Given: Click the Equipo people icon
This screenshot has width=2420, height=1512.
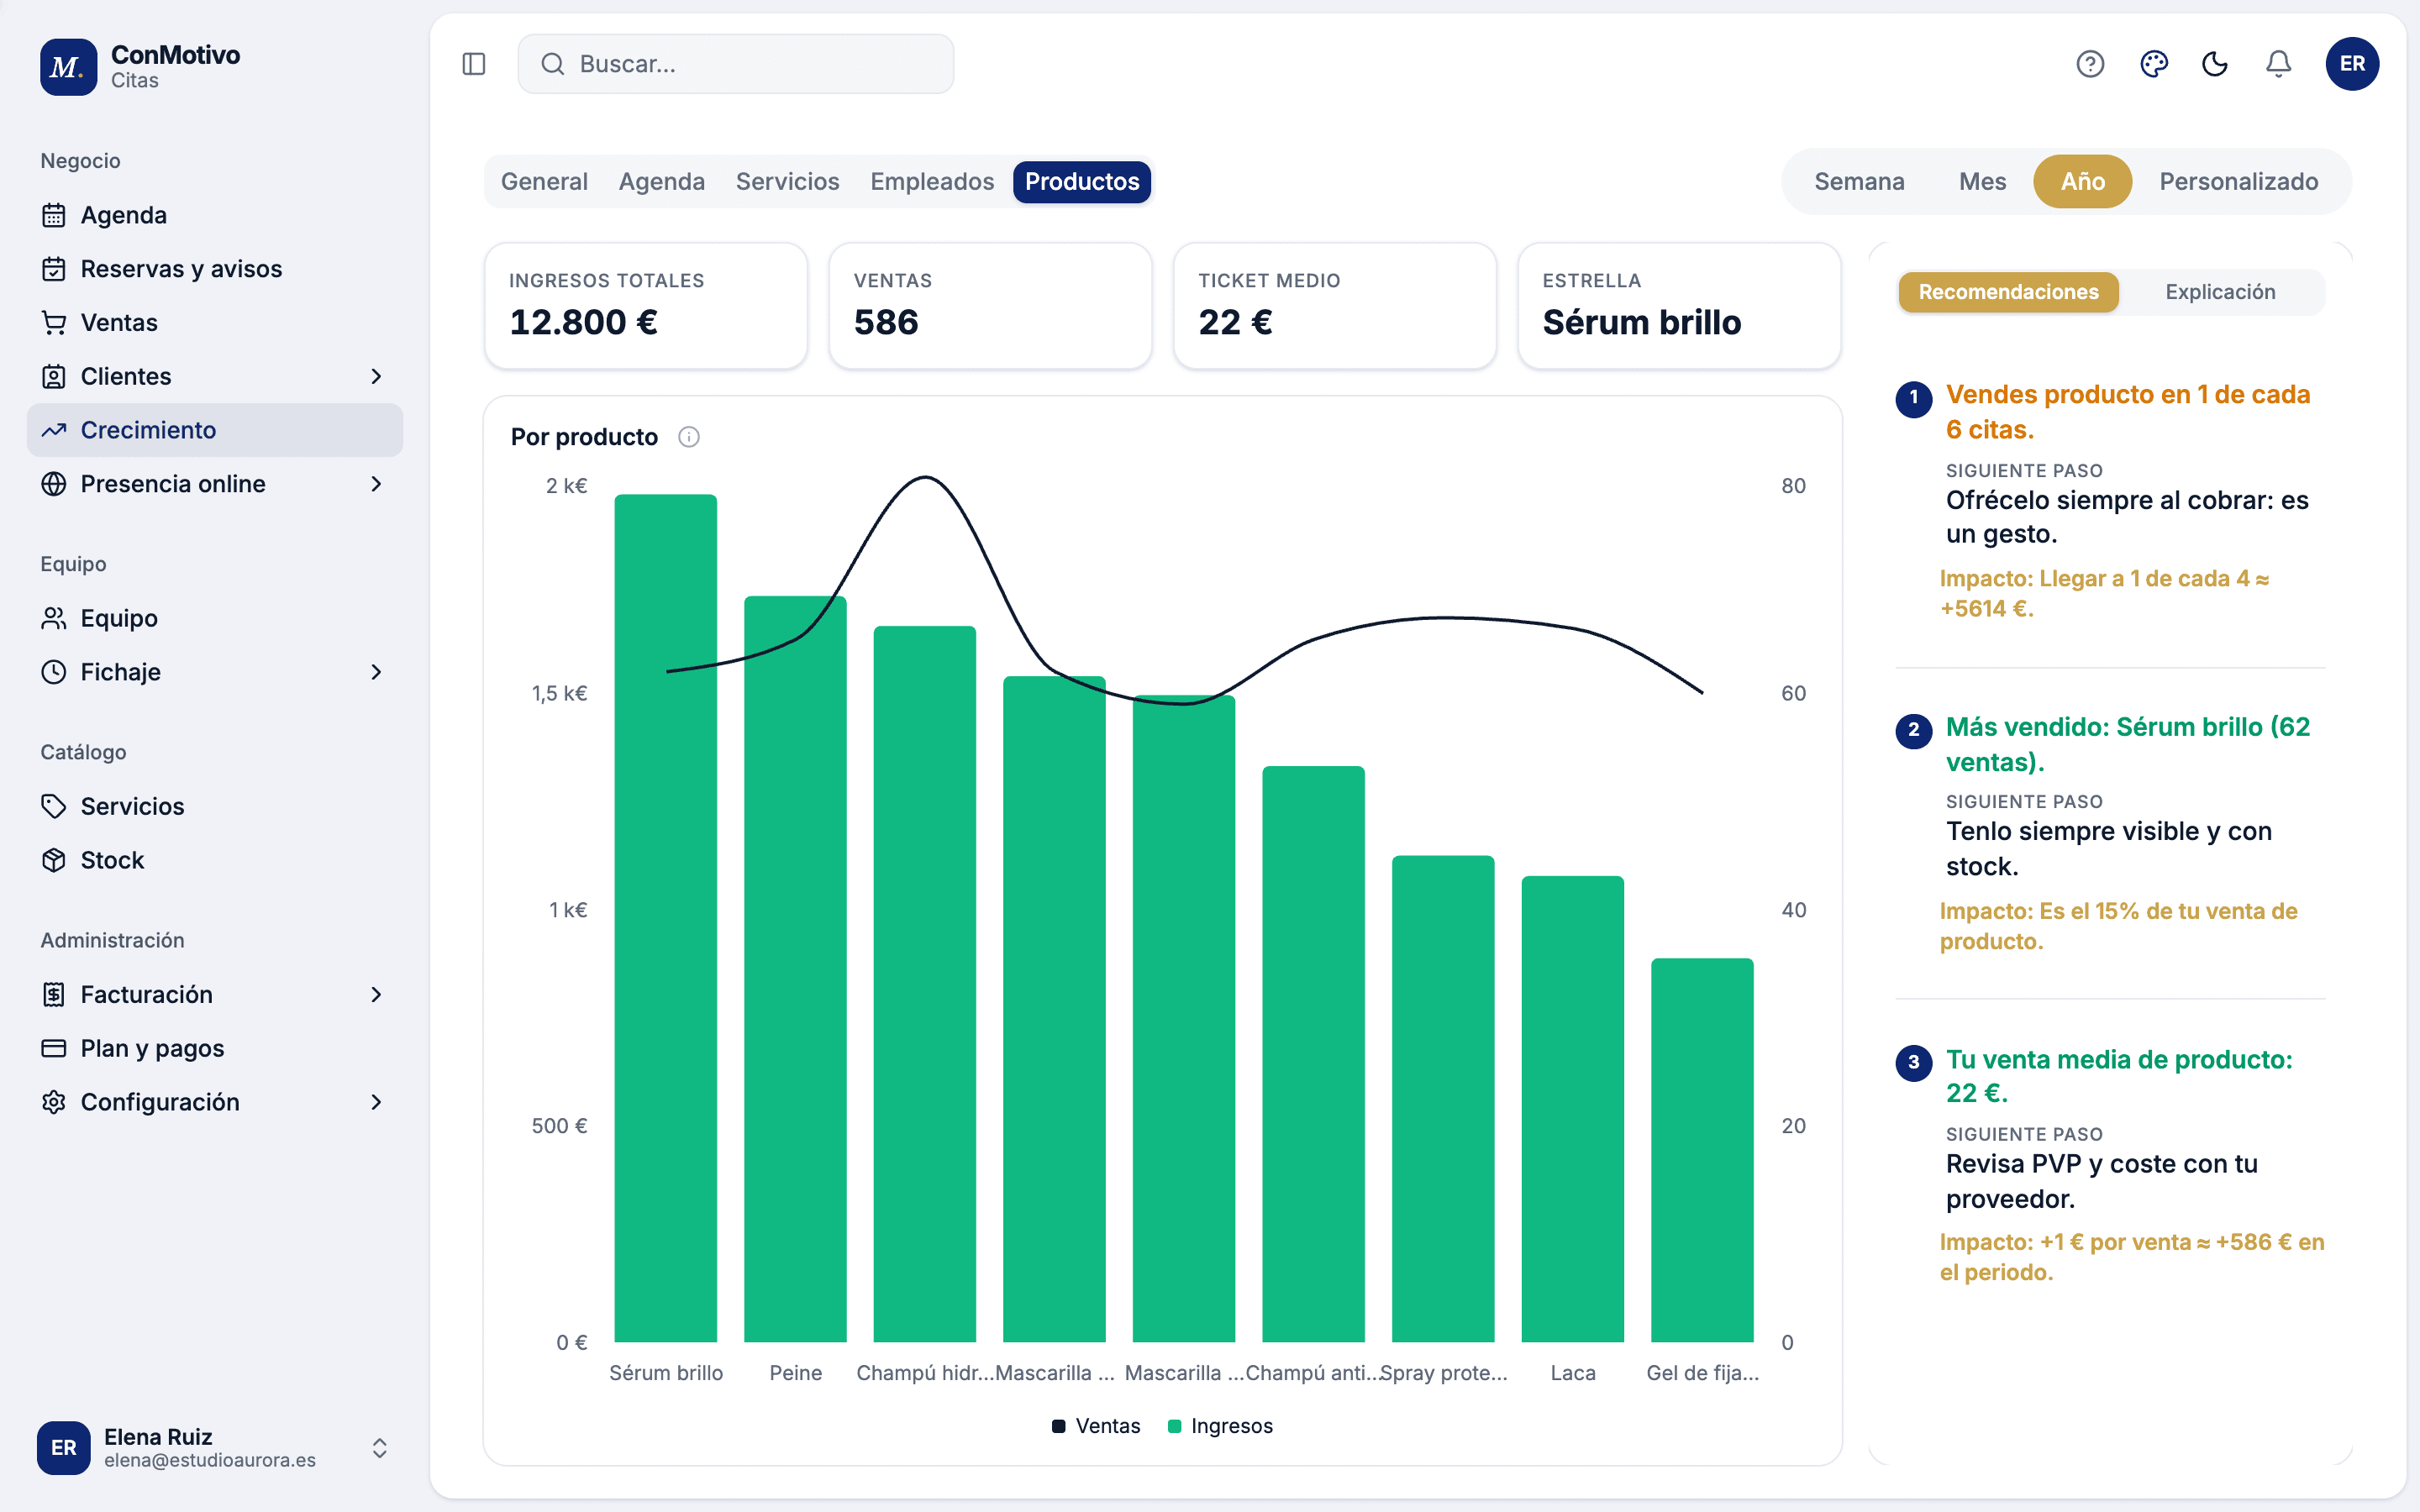Looking at the screenshot, I should click(54, 618).
